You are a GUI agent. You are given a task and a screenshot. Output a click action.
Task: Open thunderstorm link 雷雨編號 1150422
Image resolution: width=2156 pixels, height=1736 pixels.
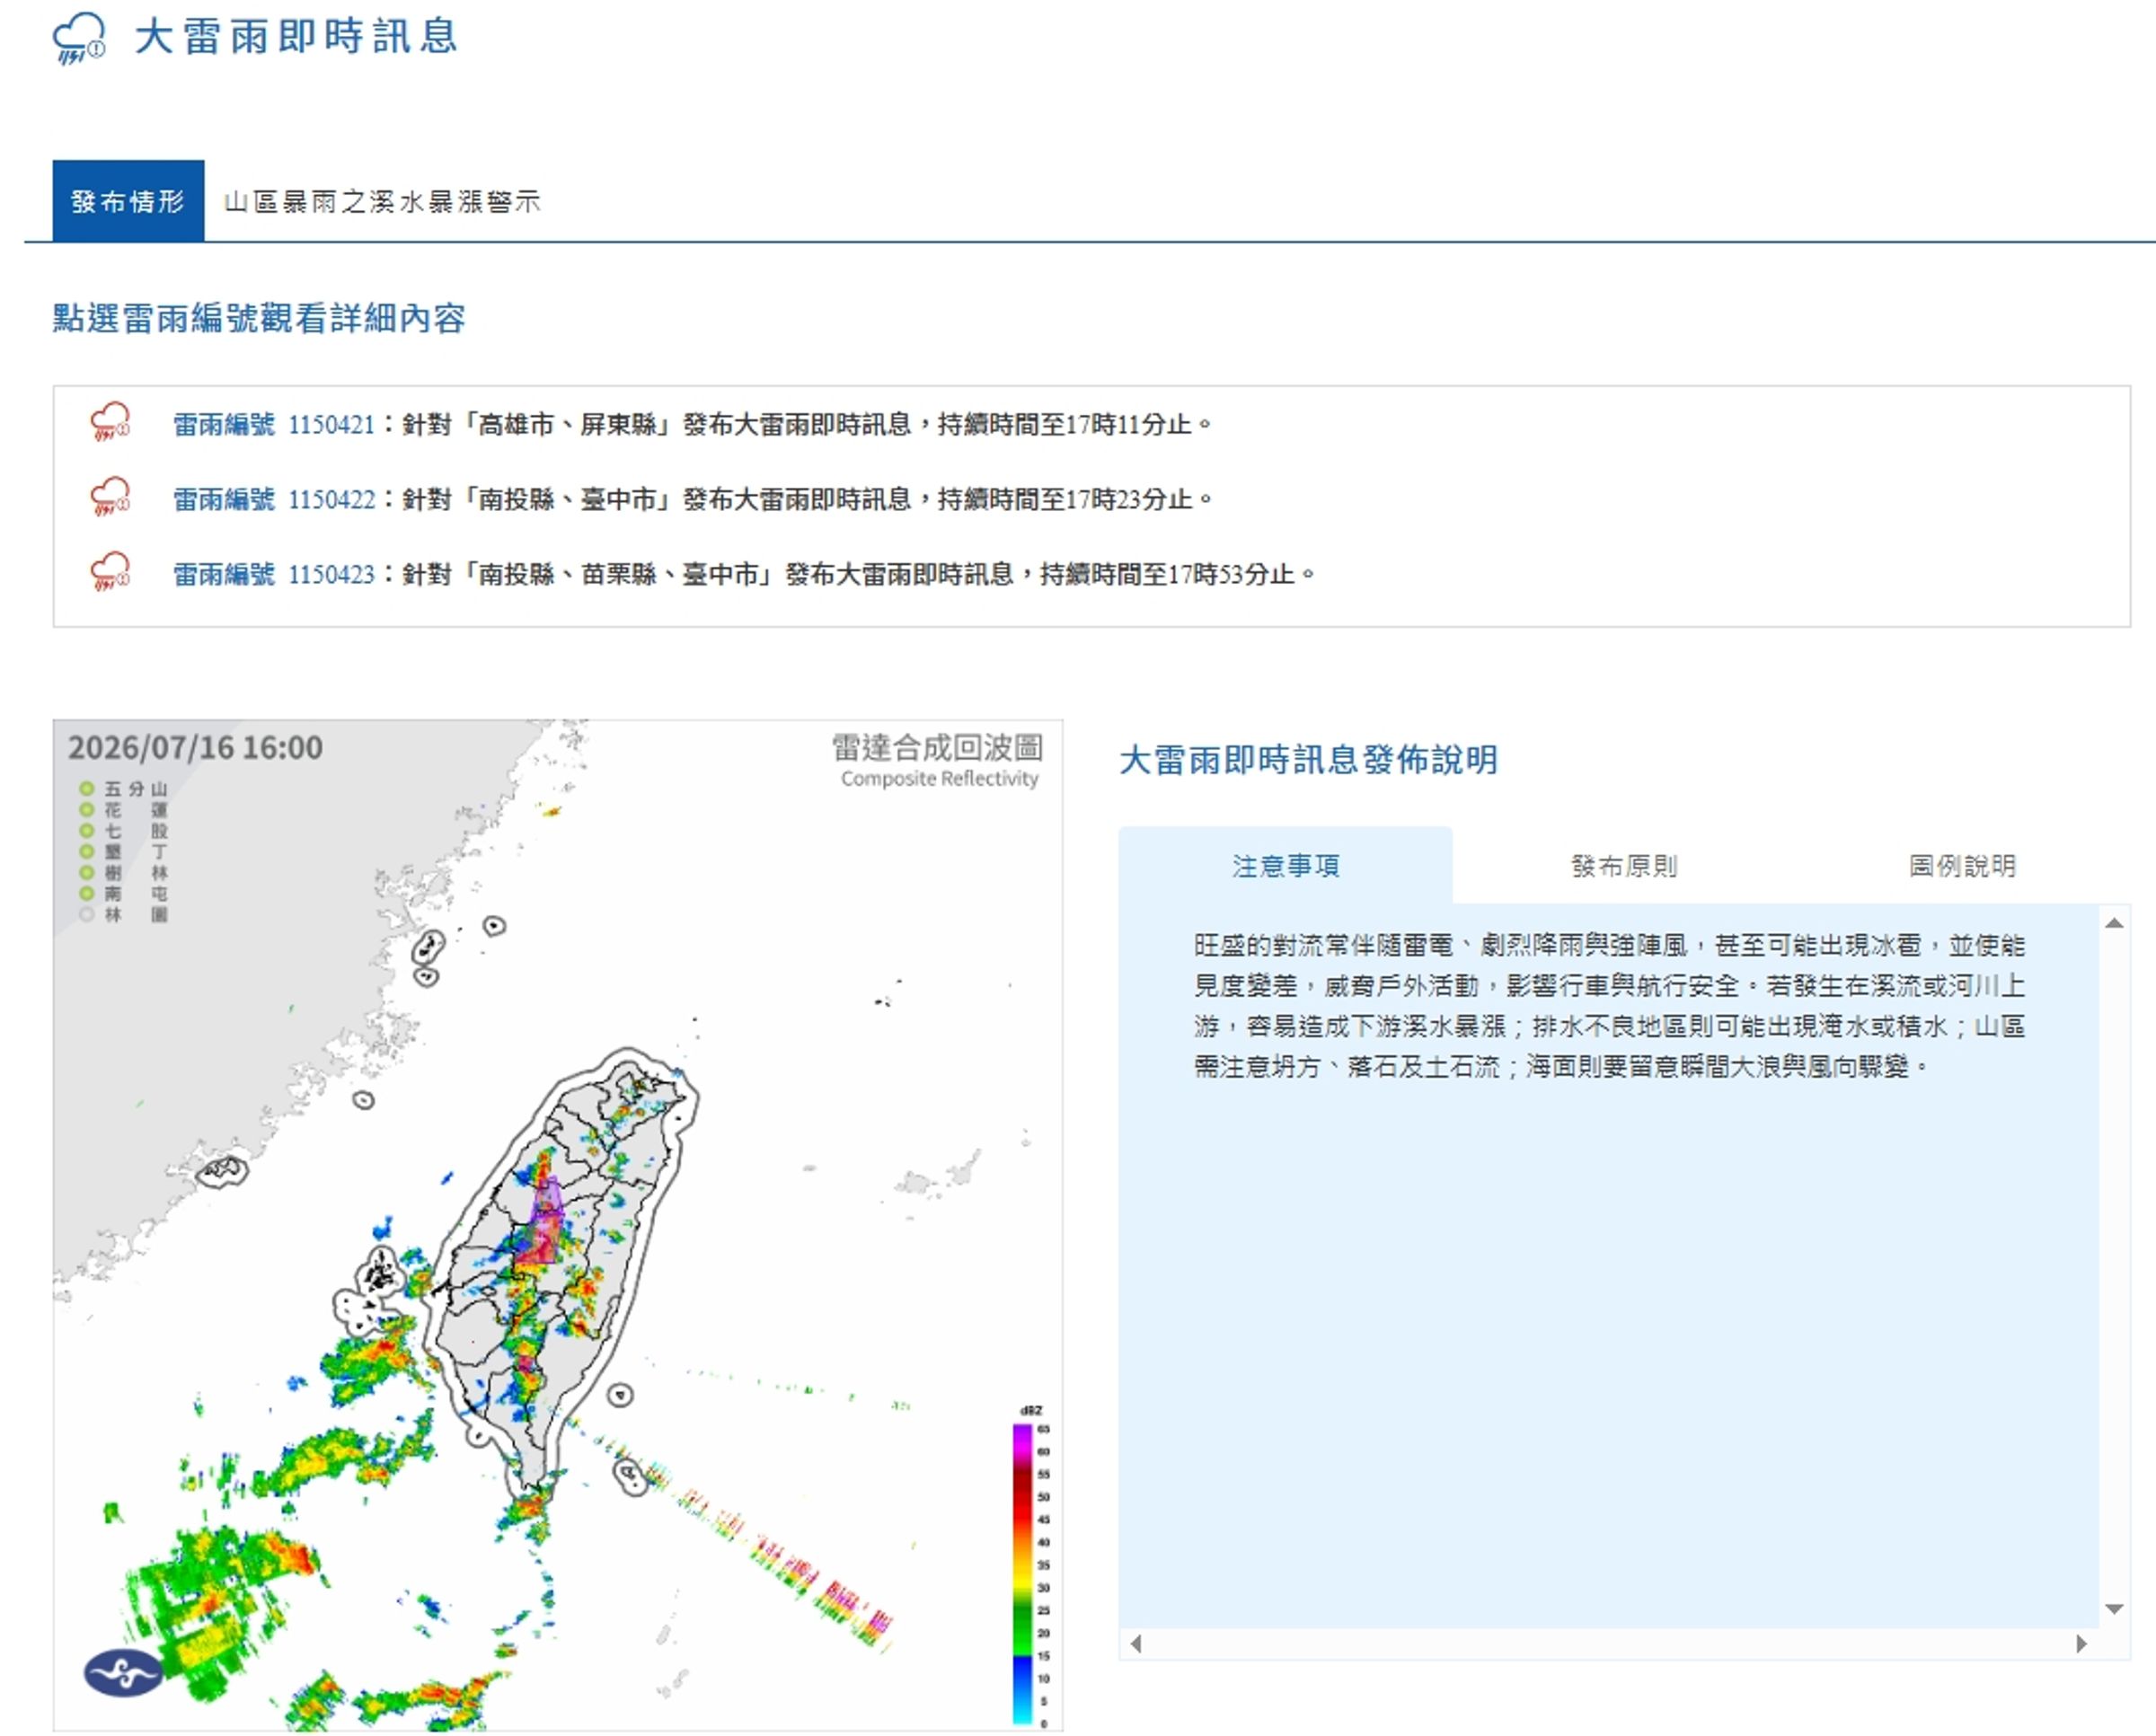pos(274,499)
